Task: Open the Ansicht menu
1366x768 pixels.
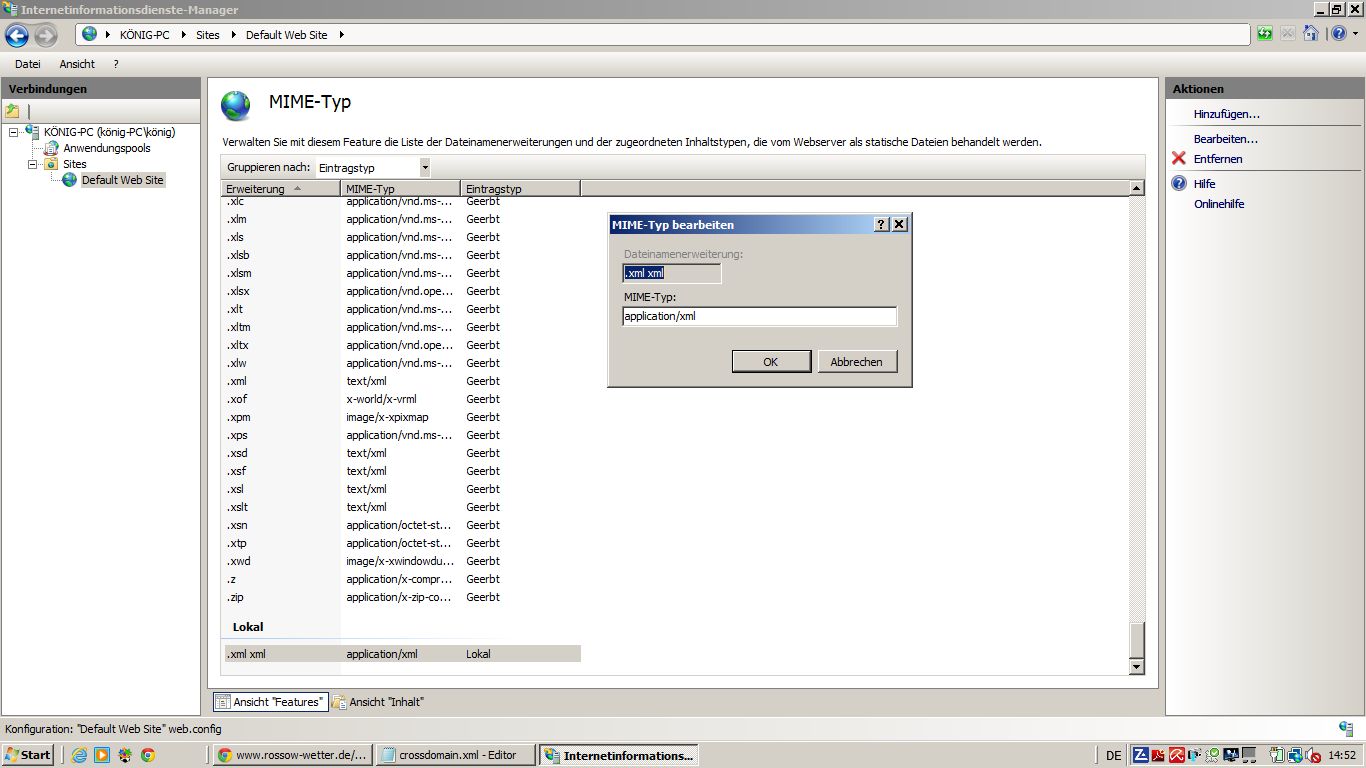Action: point(77,64)
